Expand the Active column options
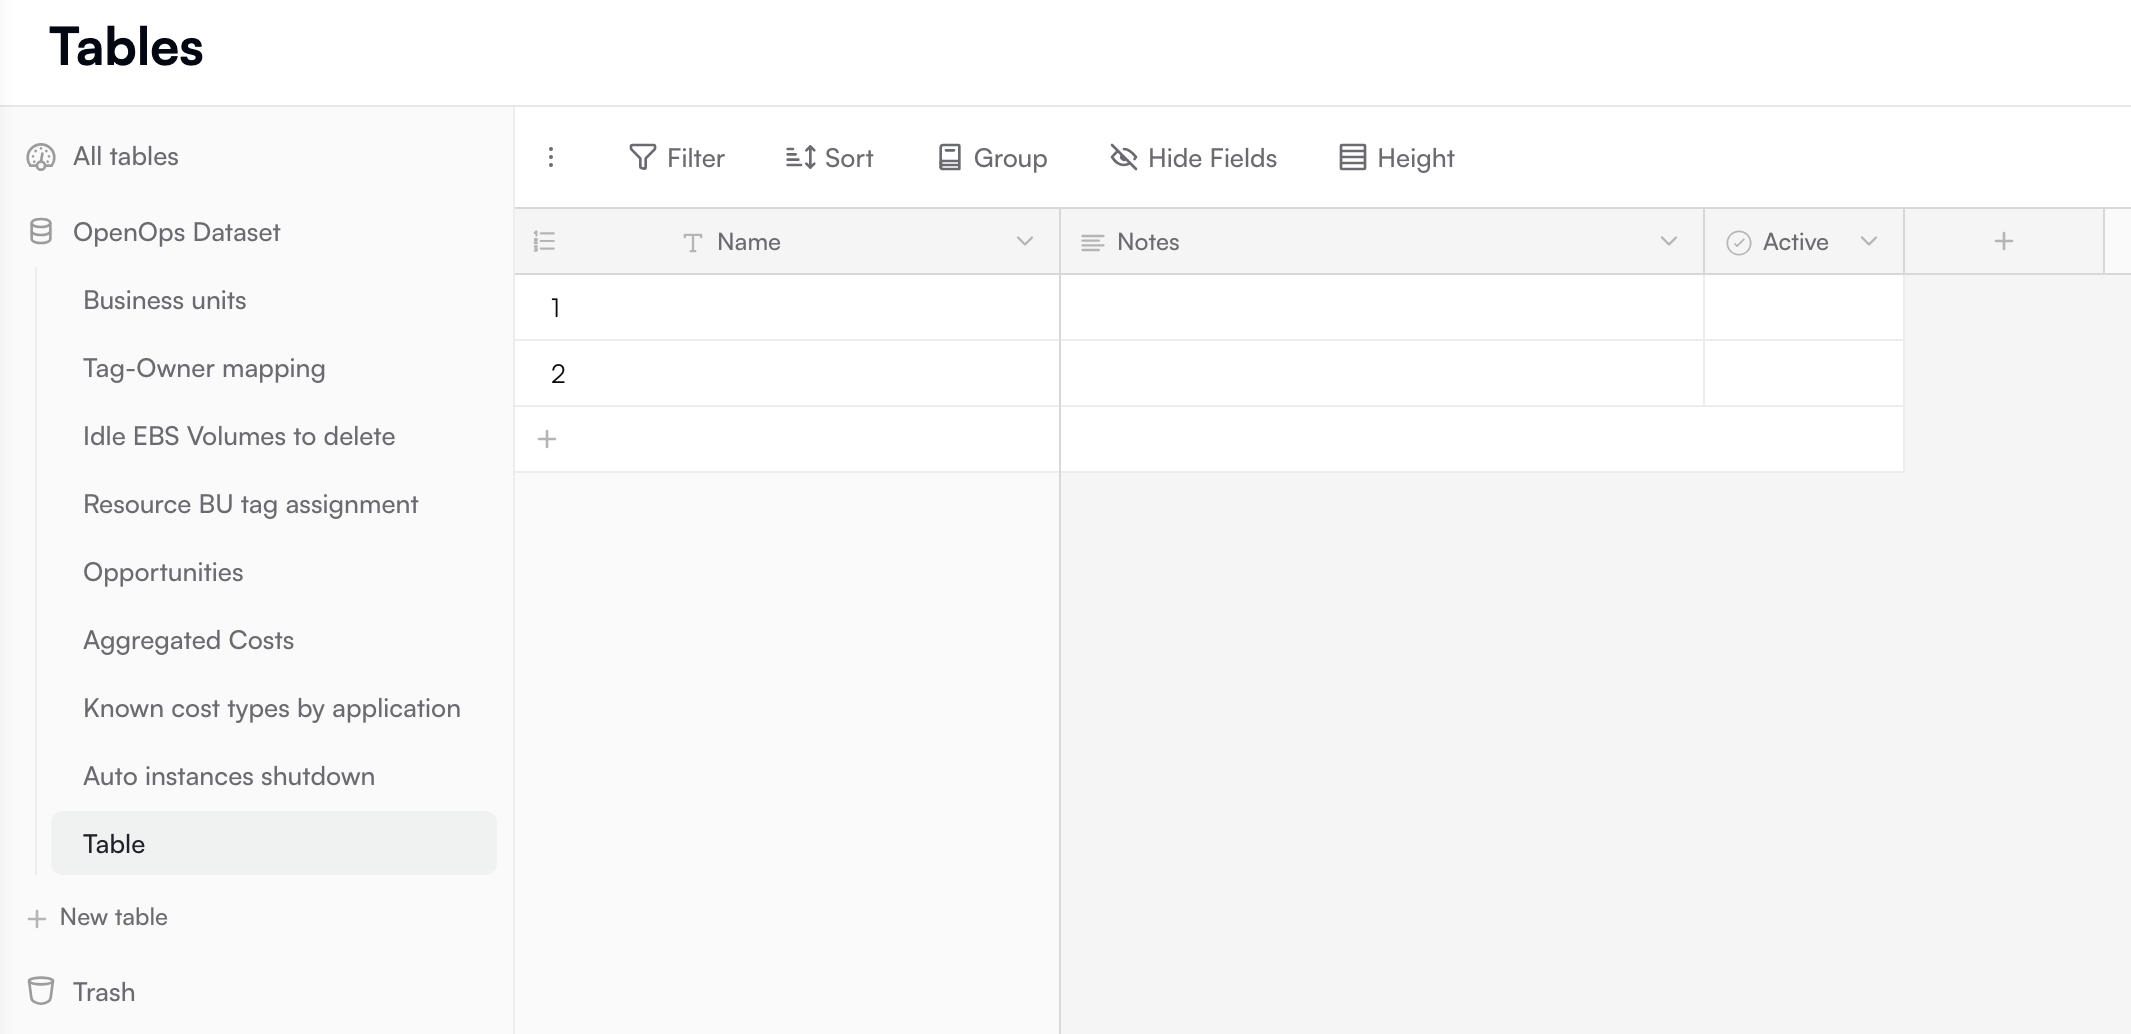Viewport: 2131px width, 1034px height. [1870, 241]
